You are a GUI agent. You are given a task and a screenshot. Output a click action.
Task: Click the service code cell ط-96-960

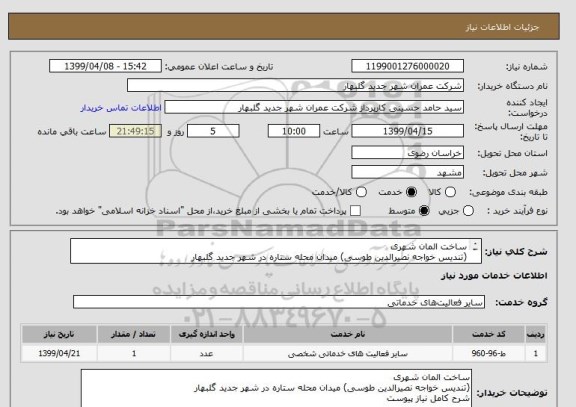[x=489, y=353]
